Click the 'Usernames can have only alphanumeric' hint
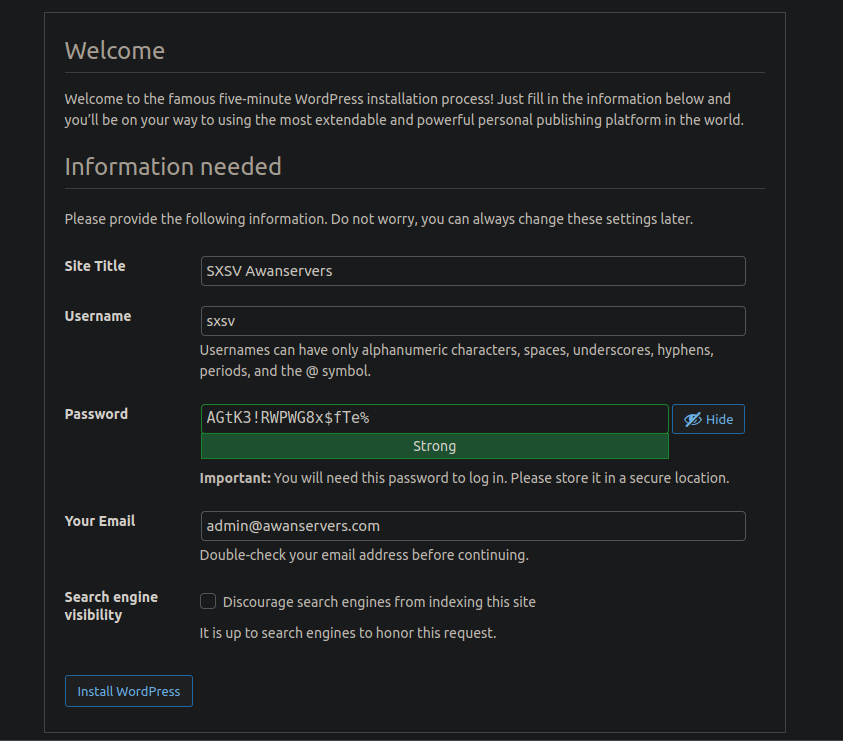This screenshot has height=741, width=843. point(456,360)
